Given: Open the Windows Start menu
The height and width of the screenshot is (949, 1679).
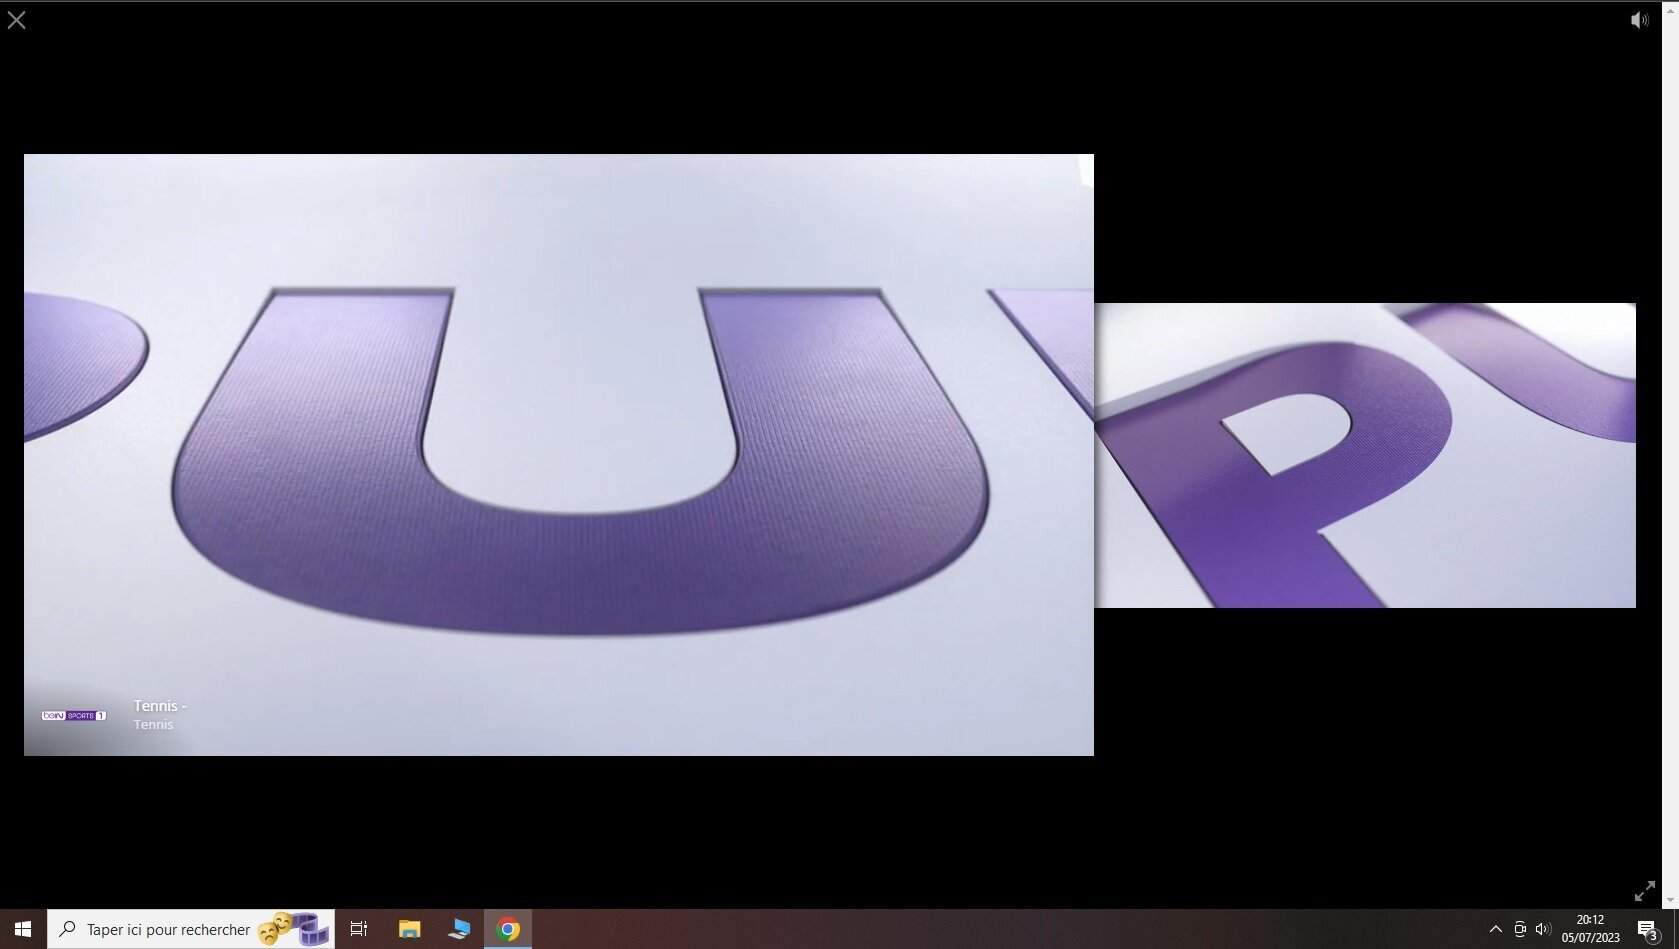Looking at the screenshot, I should 23,929.
